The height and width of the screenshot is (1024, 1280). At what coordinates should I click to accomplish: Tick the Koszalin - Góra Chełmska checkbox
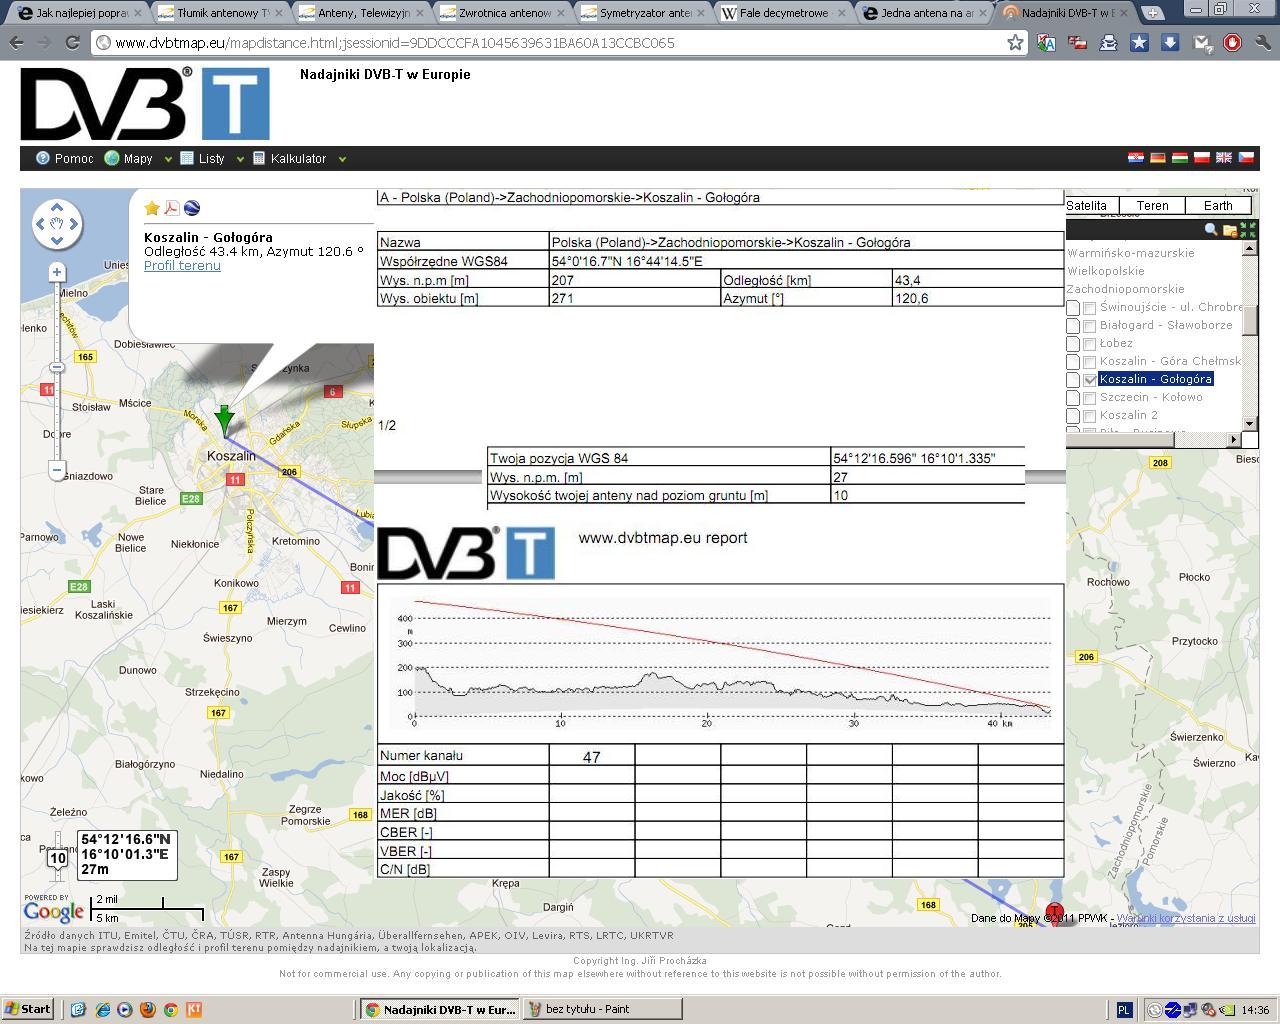pos(1090,362)
